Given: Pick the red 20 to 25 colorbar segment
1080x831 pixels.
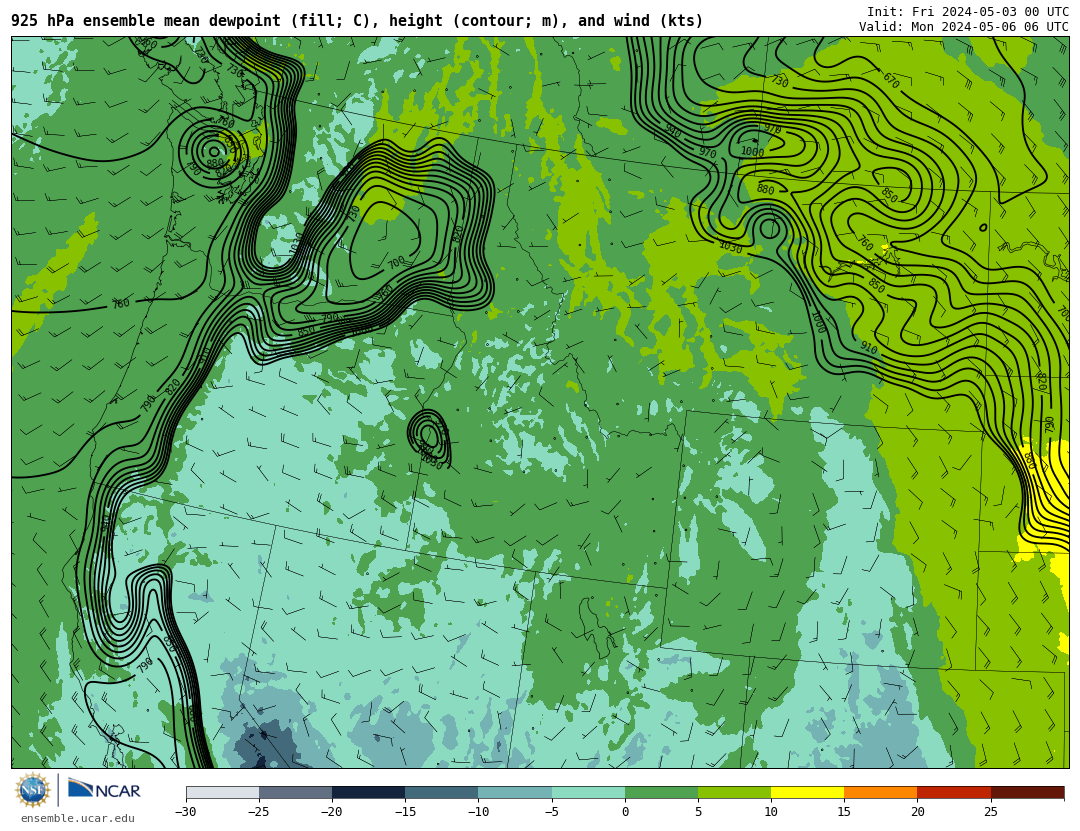Looking at the screenshot, I should [954, 792].
